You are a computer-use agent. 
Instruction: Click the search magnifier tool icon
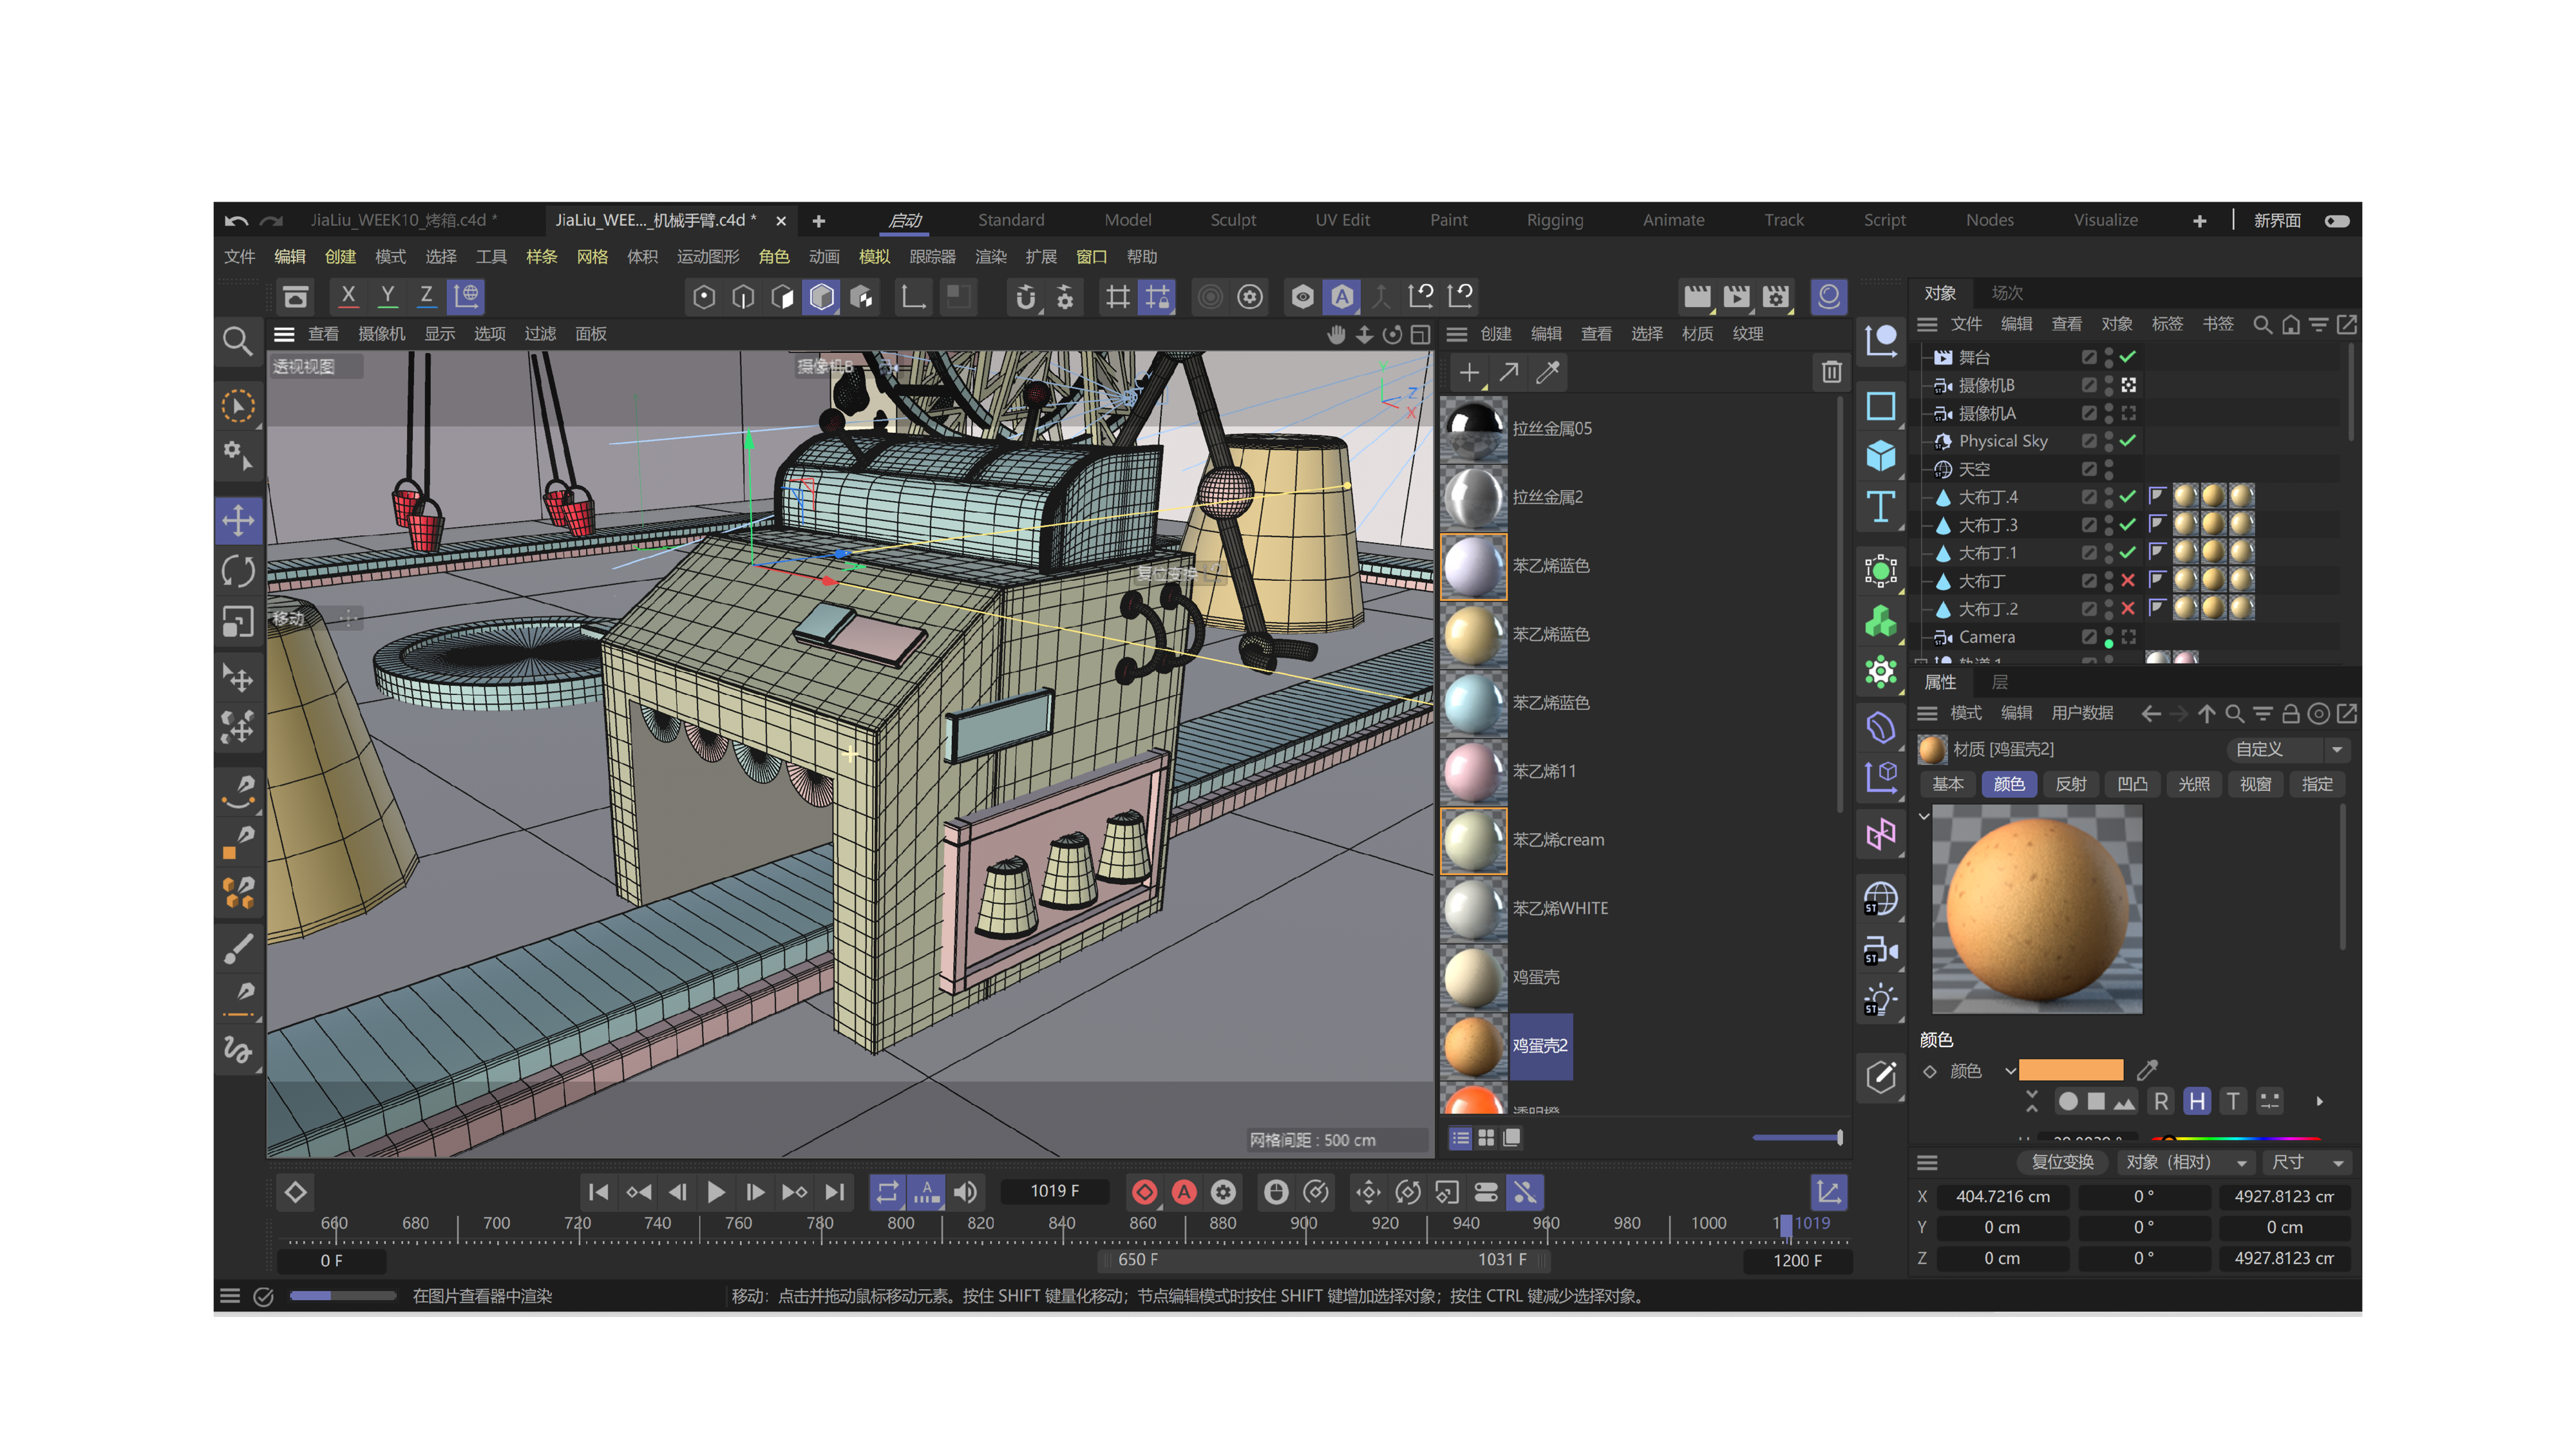pyautogui.click(x=237, y=342)
